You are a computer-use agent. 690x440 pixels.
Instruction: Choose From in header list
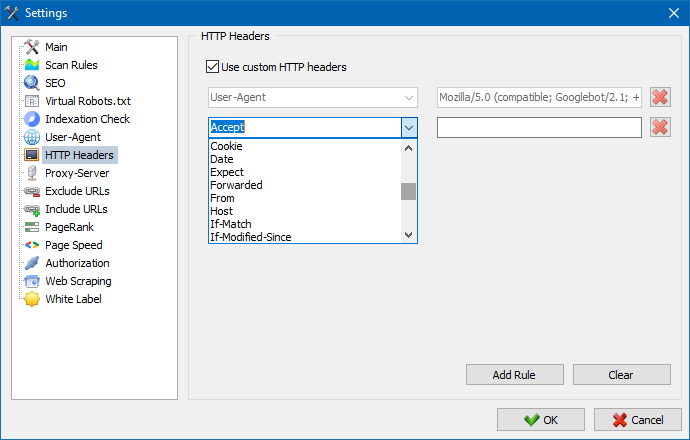click(305, 198)
